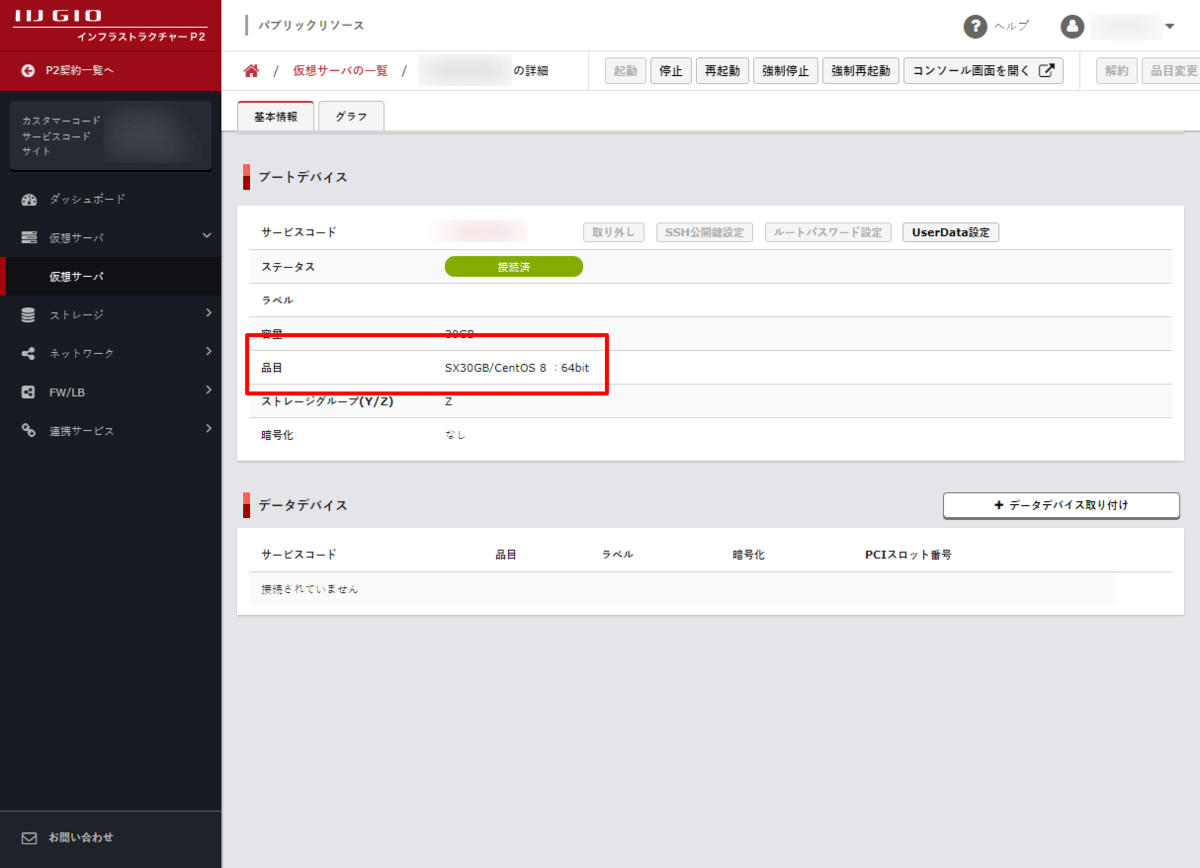Click the インフラストラクチャー P2 subtitle
Viewport: 1200px width, 868px height.
(141, 37)
